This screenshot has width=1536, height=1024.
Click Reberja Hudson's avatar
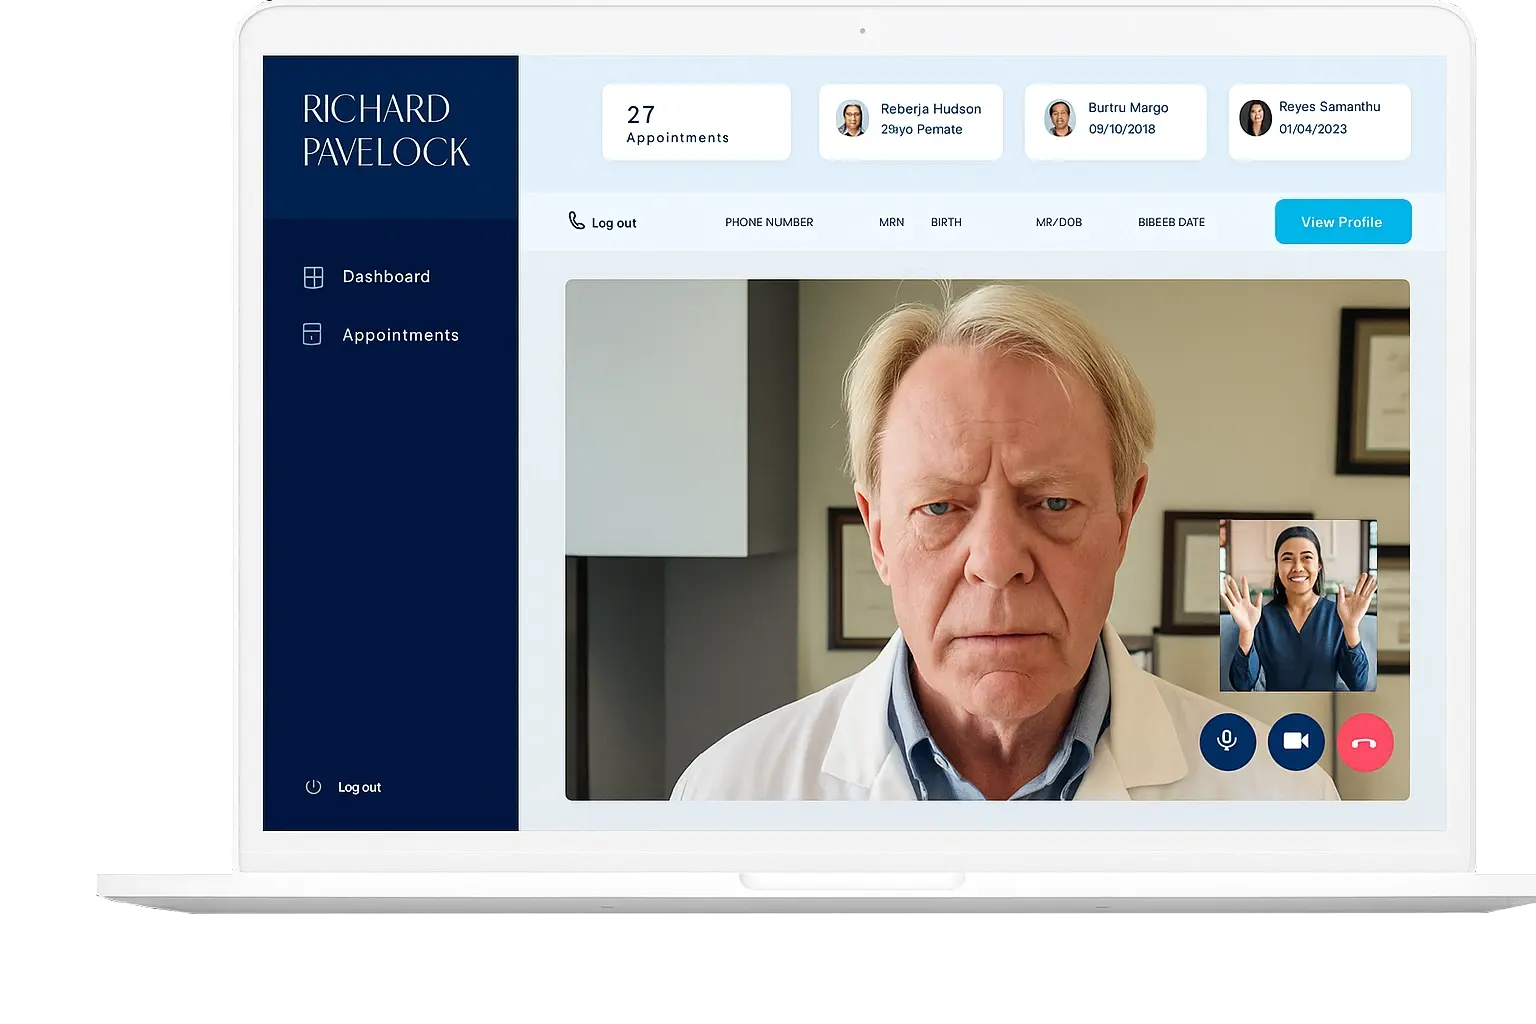click(x=852, y=118)
